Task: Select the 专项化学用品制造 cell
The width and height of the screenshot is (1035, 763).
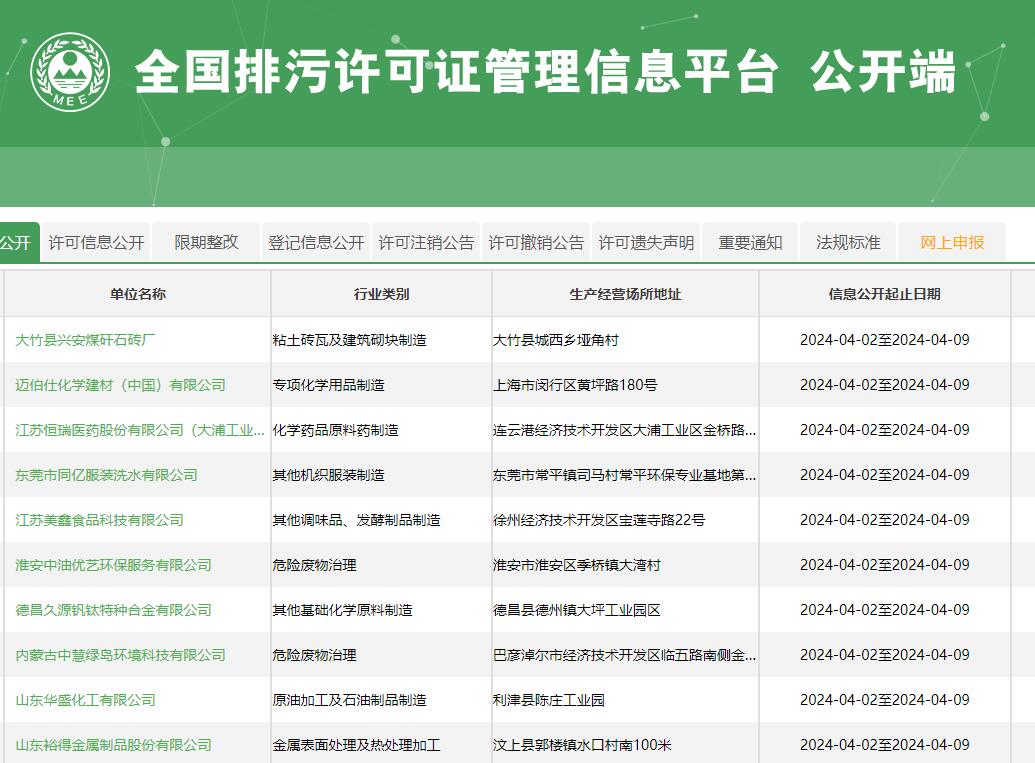Action: (x=328, y=385)
